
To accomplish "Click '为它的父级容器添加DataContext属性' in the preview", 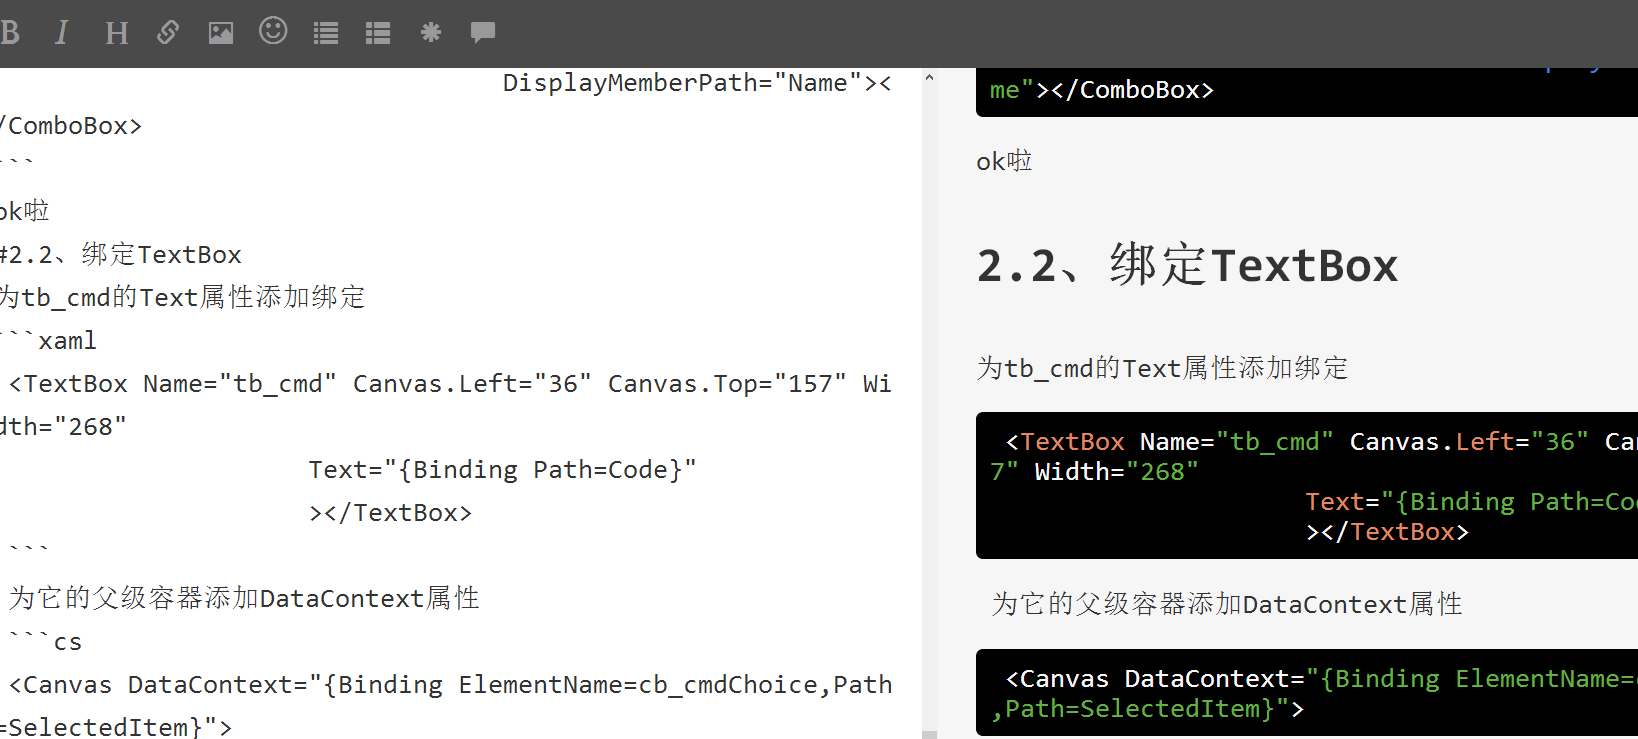I will [1227, 604].
